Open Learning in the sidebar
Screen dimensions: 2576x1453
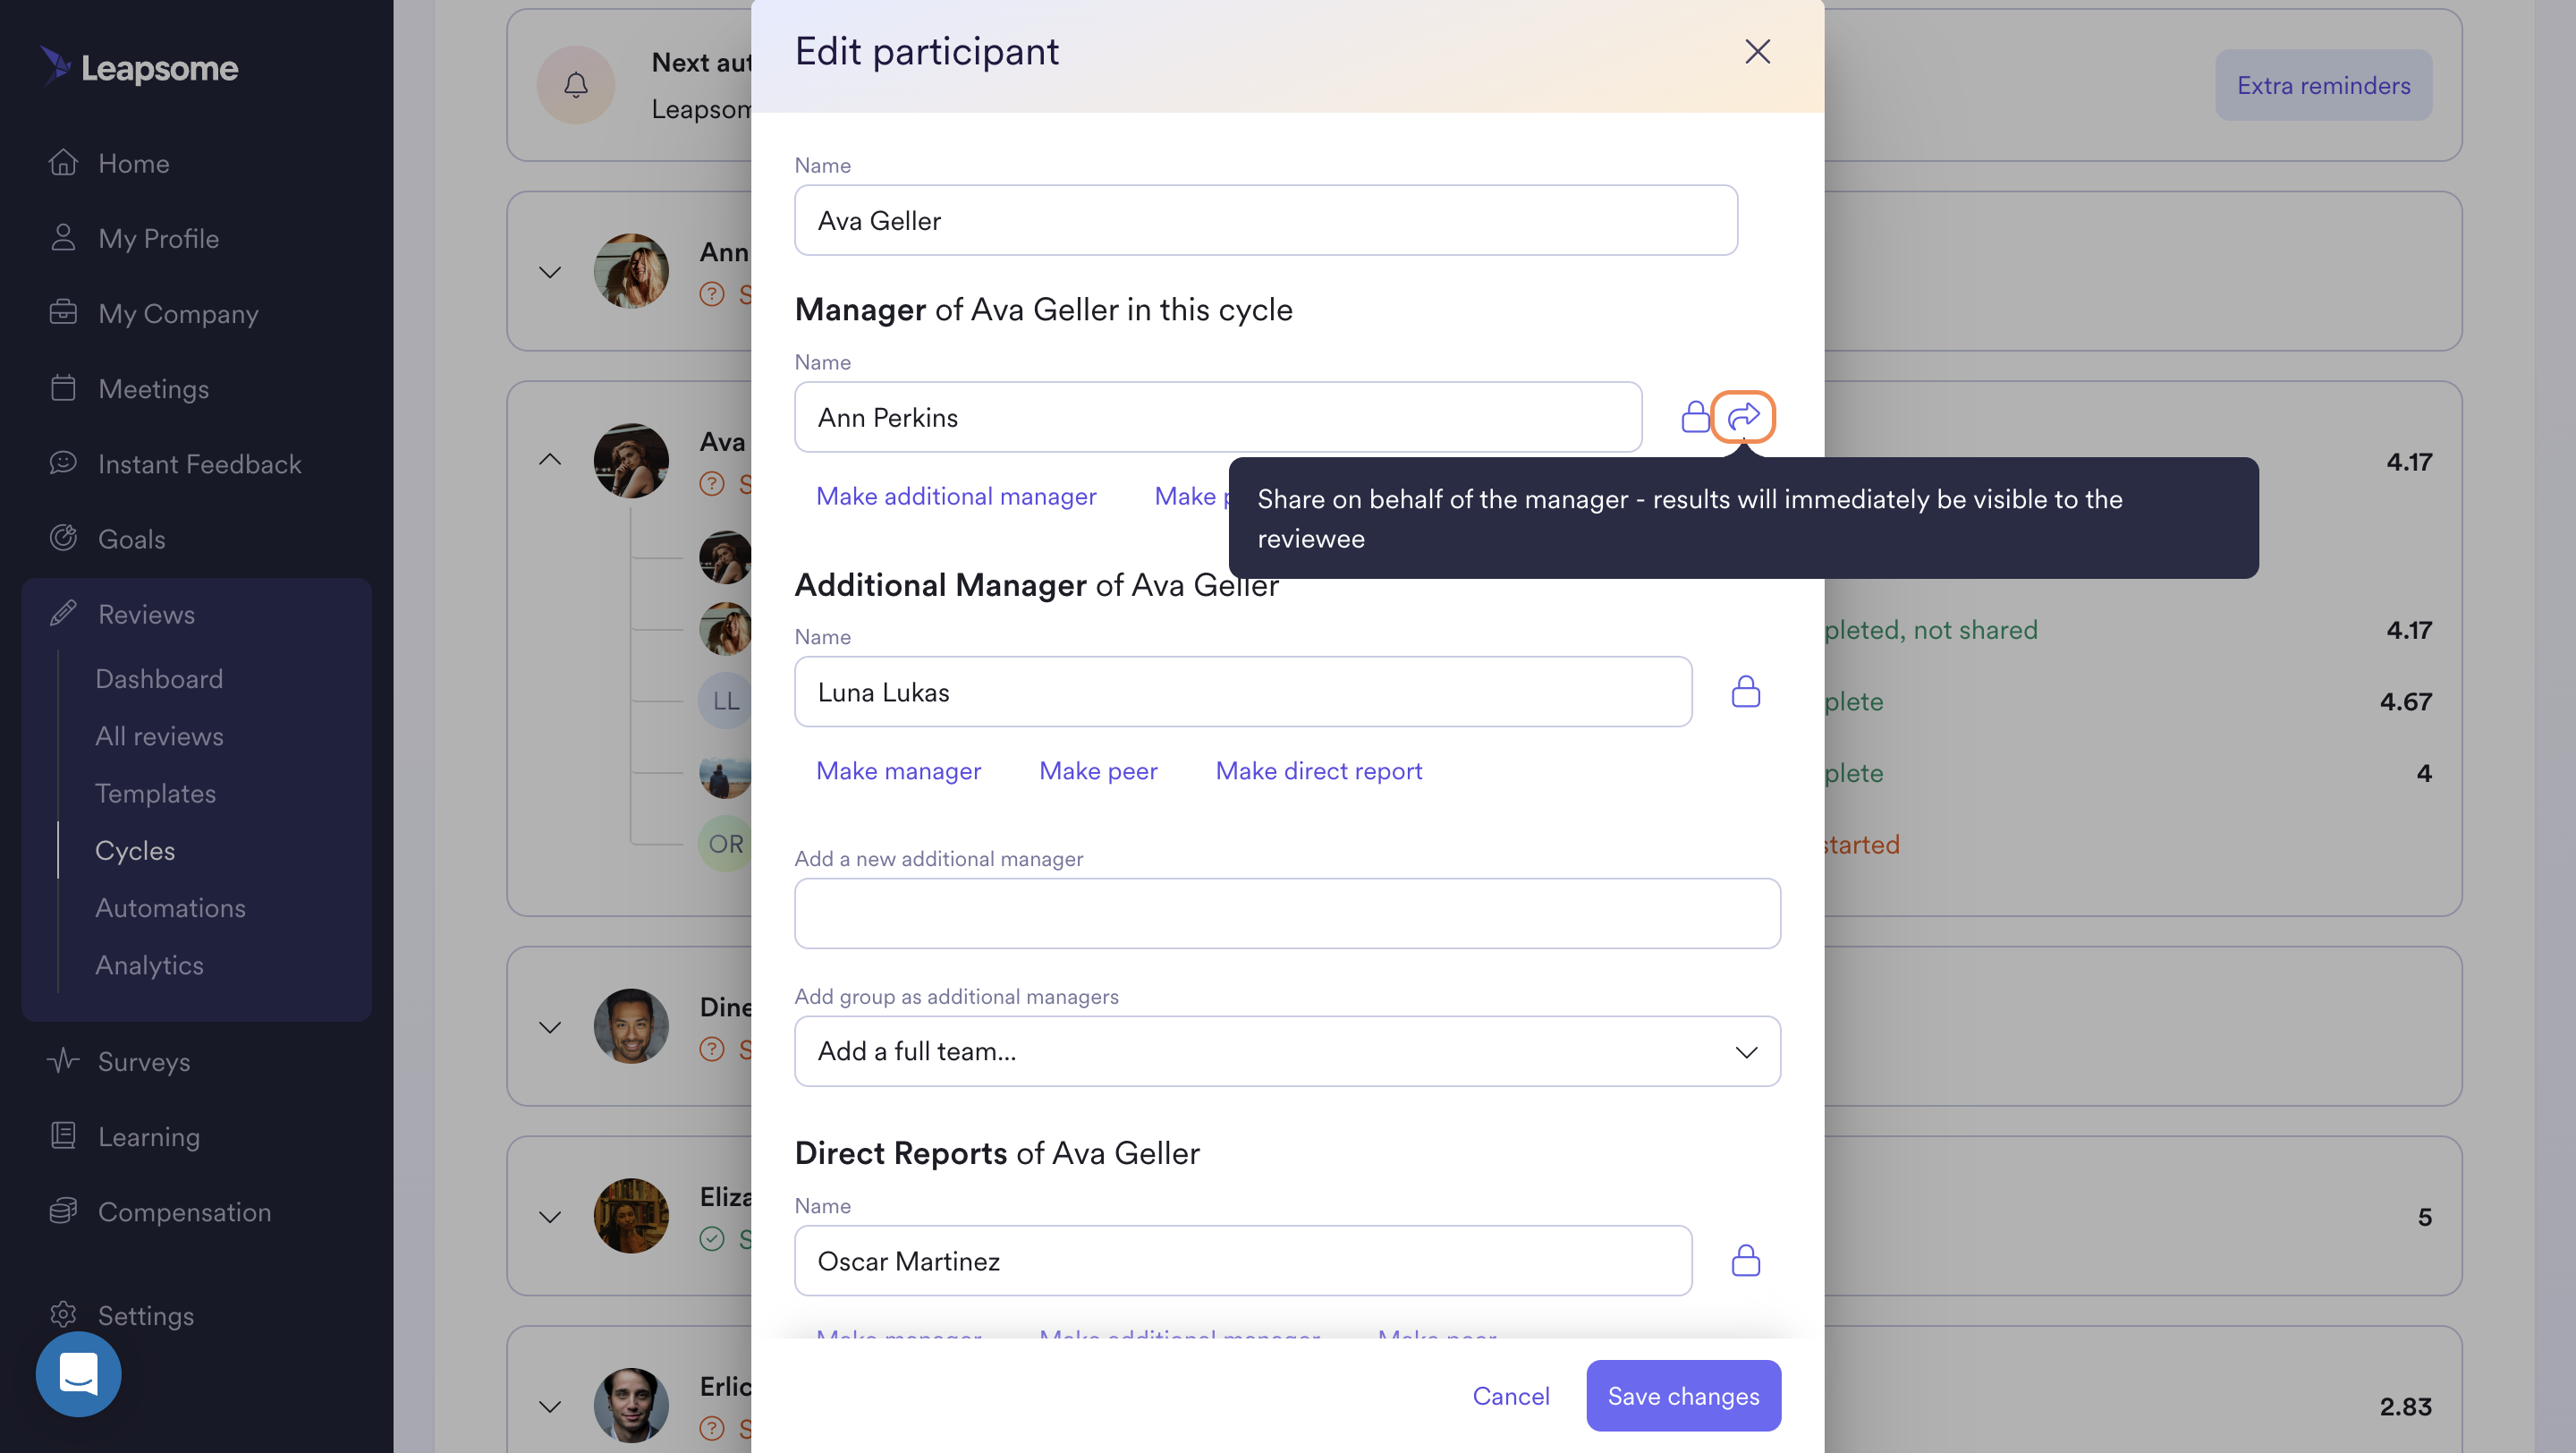click(149, 1136)
